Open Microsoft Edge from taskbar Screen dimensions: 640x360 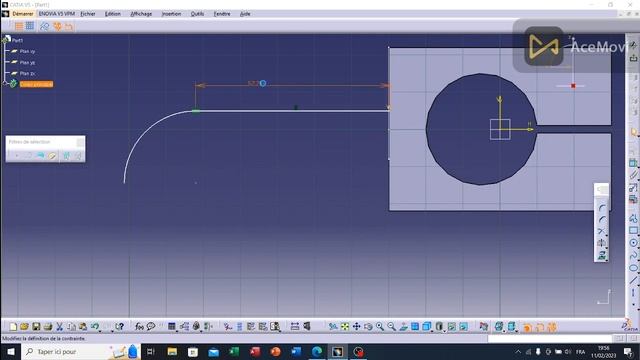(x=317, y=351)
